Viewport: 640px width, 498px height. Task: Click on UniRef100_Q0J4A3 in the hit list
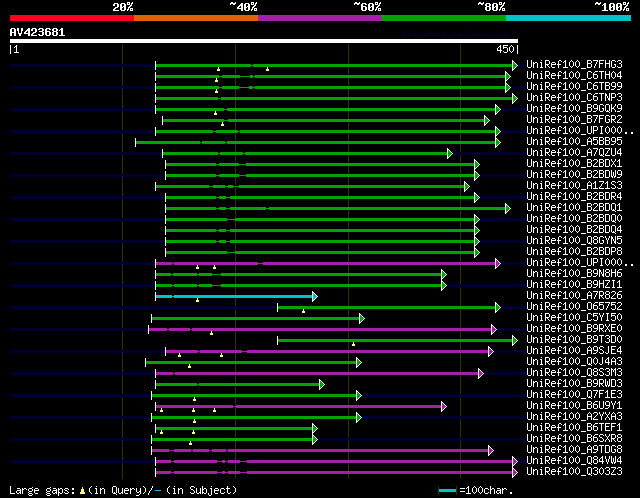pyautogui.click(x=574, y=362)
